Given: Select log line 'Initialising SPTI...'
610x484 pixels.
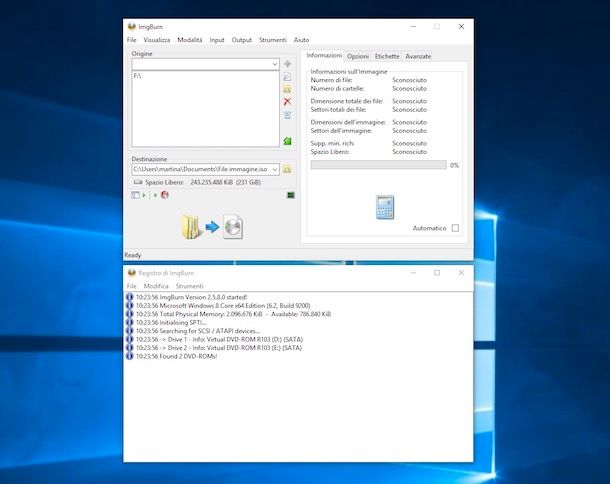Looking at the screenshot, I should (x=171, y=322).
